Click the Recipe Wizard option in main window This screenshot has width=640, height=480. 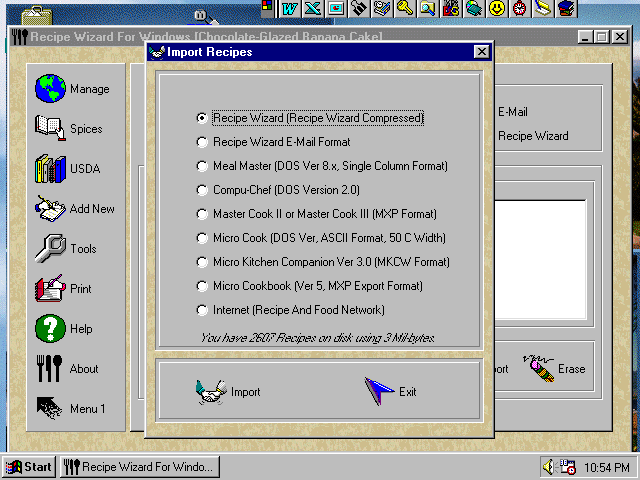point(533,136)
